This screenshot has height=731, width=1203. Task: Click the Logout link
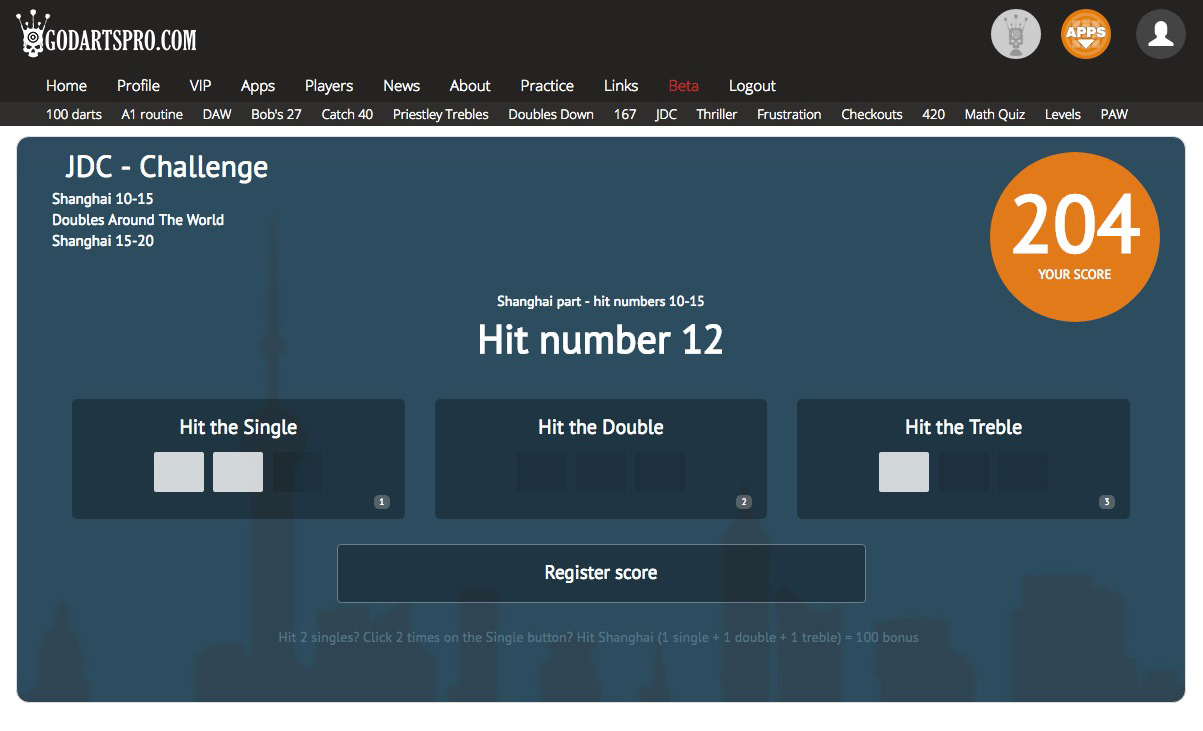pyautogui.click(x=752, y=86)
